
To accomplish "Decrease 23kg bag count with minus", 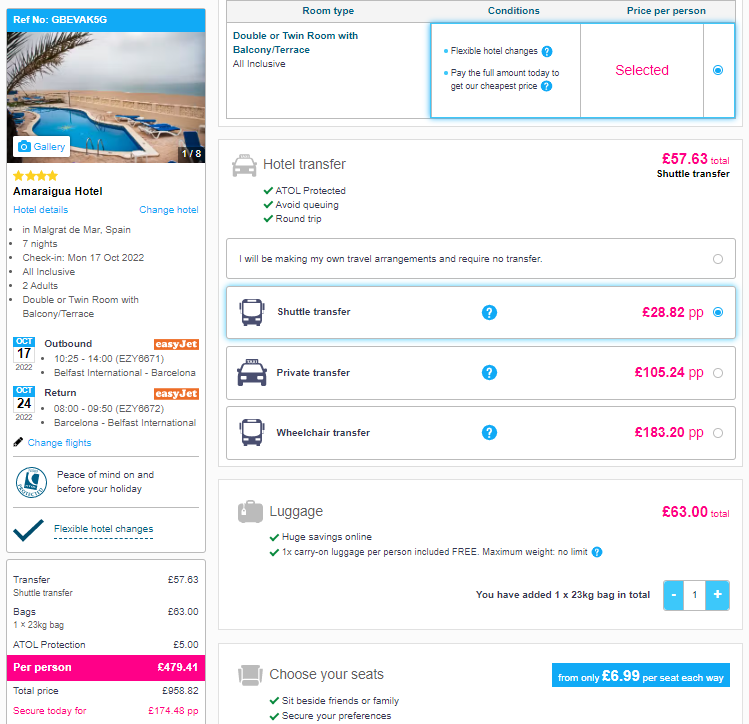I will click(674, 595).
